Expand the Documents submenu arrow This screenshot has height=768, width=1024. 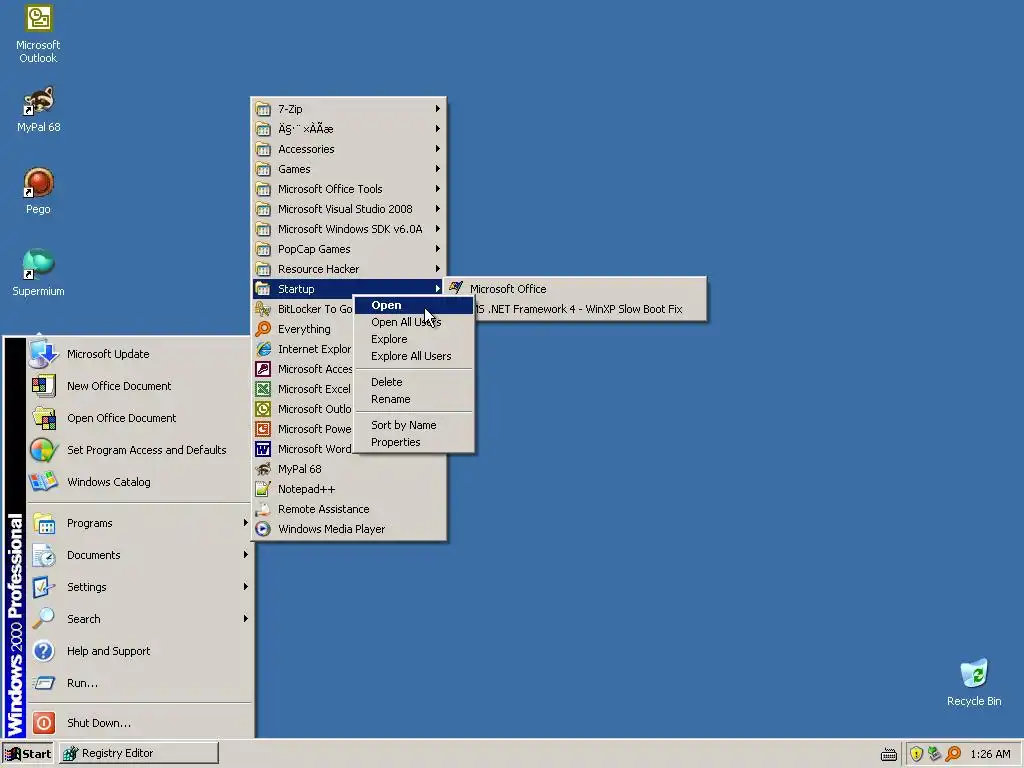tap(246, 555)
